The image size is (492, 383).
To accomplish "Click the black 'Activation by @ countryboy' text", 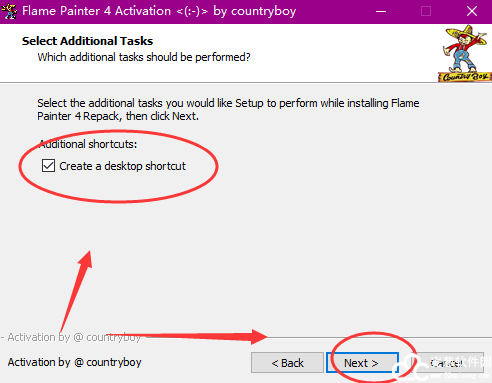I will [74, 362].
